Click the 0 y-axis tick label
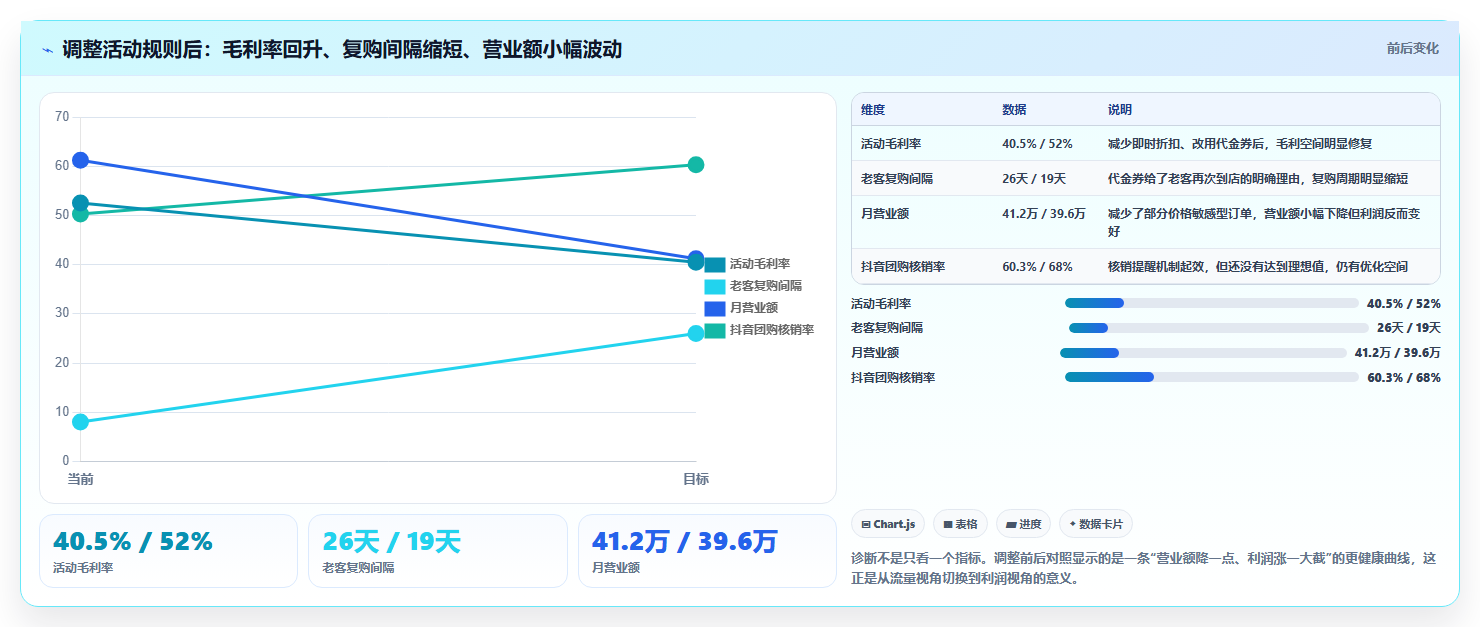The width and height of the screenshot is (1480, 627). click(x=66, y=461)
